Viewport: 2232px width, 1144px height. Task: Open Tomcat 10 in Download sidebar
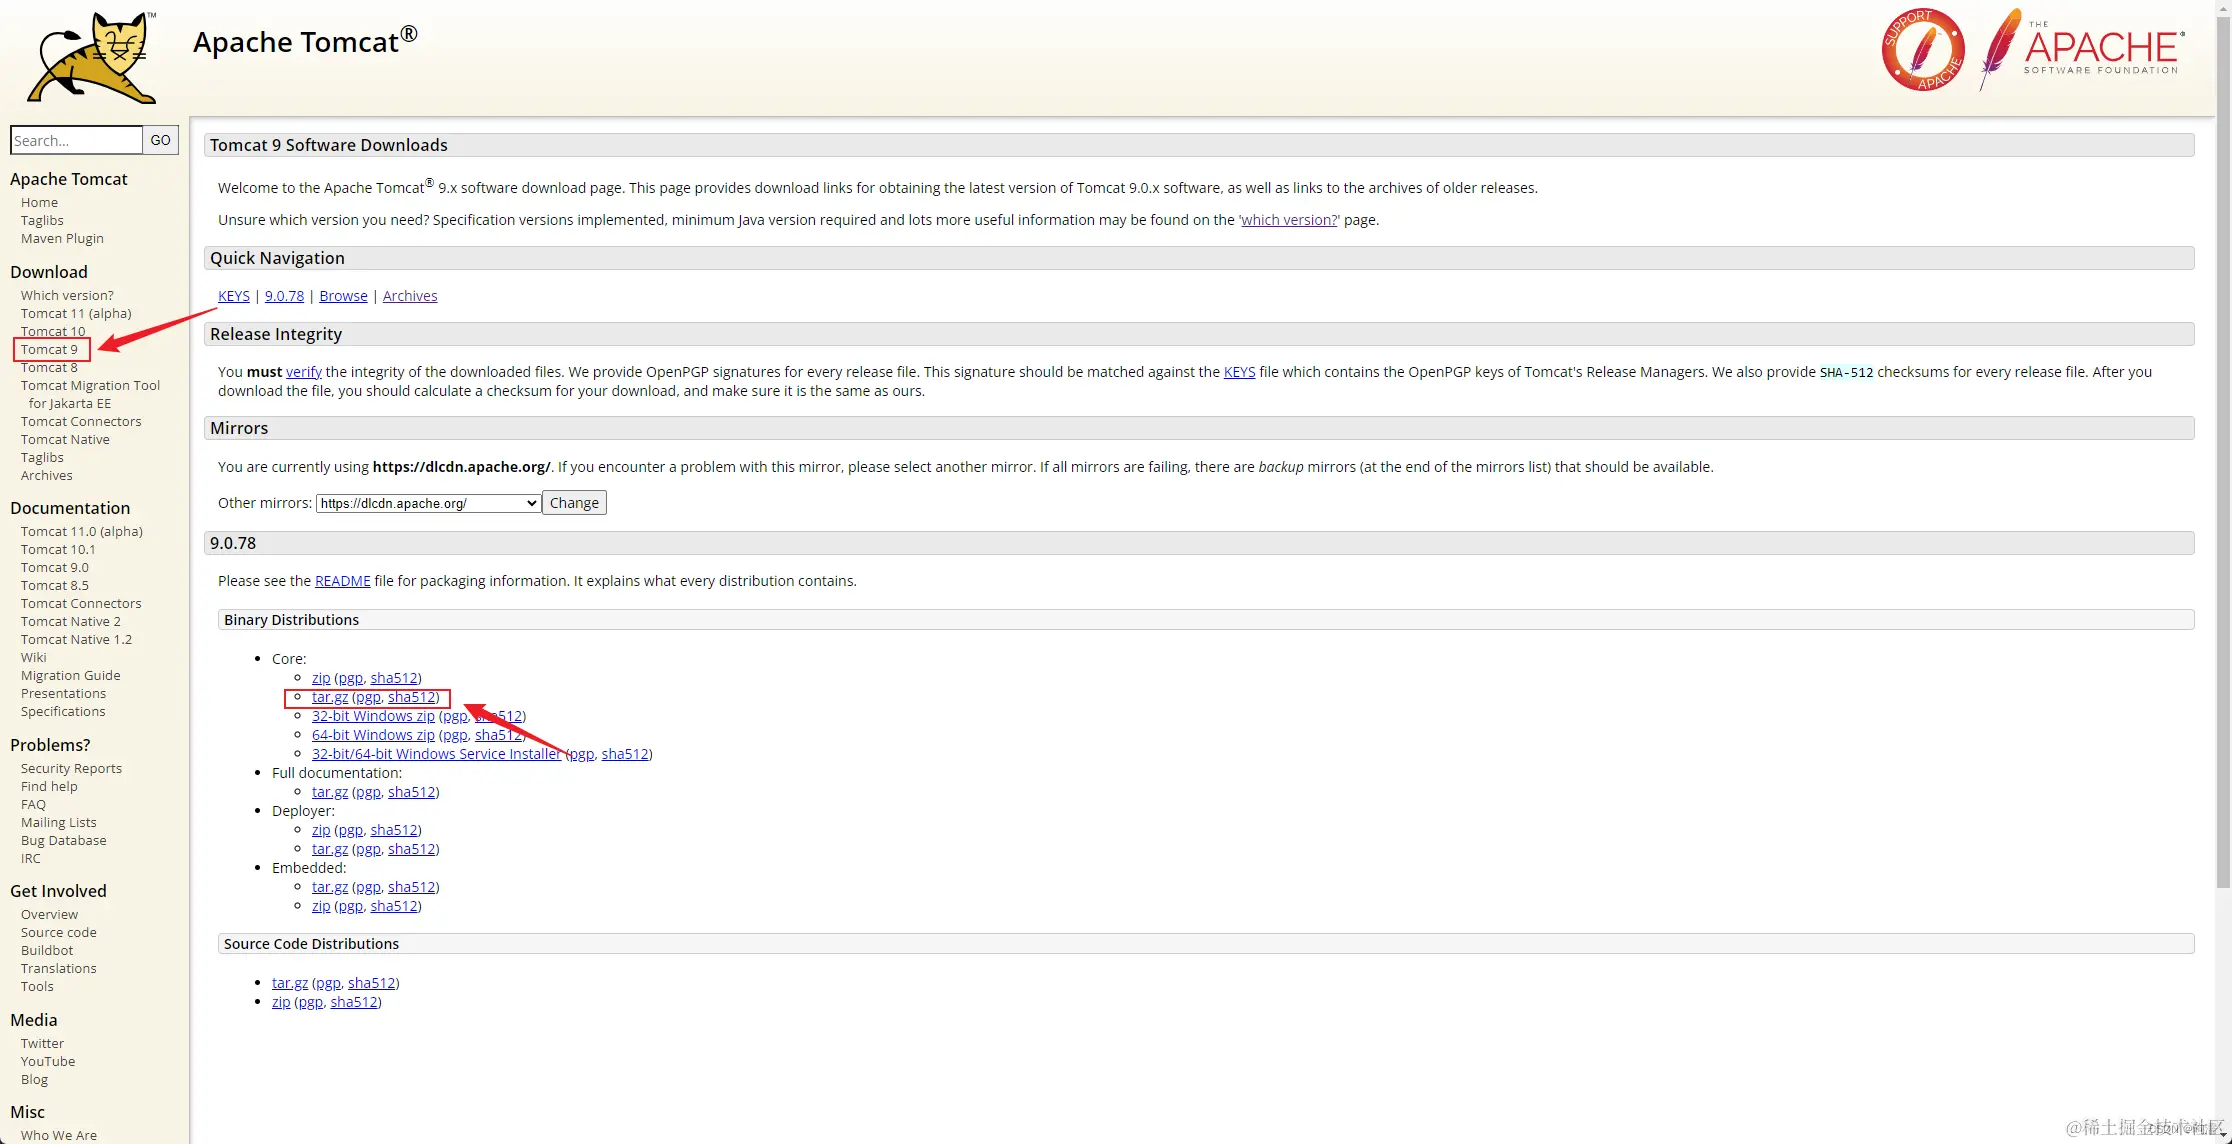(53, 331)
